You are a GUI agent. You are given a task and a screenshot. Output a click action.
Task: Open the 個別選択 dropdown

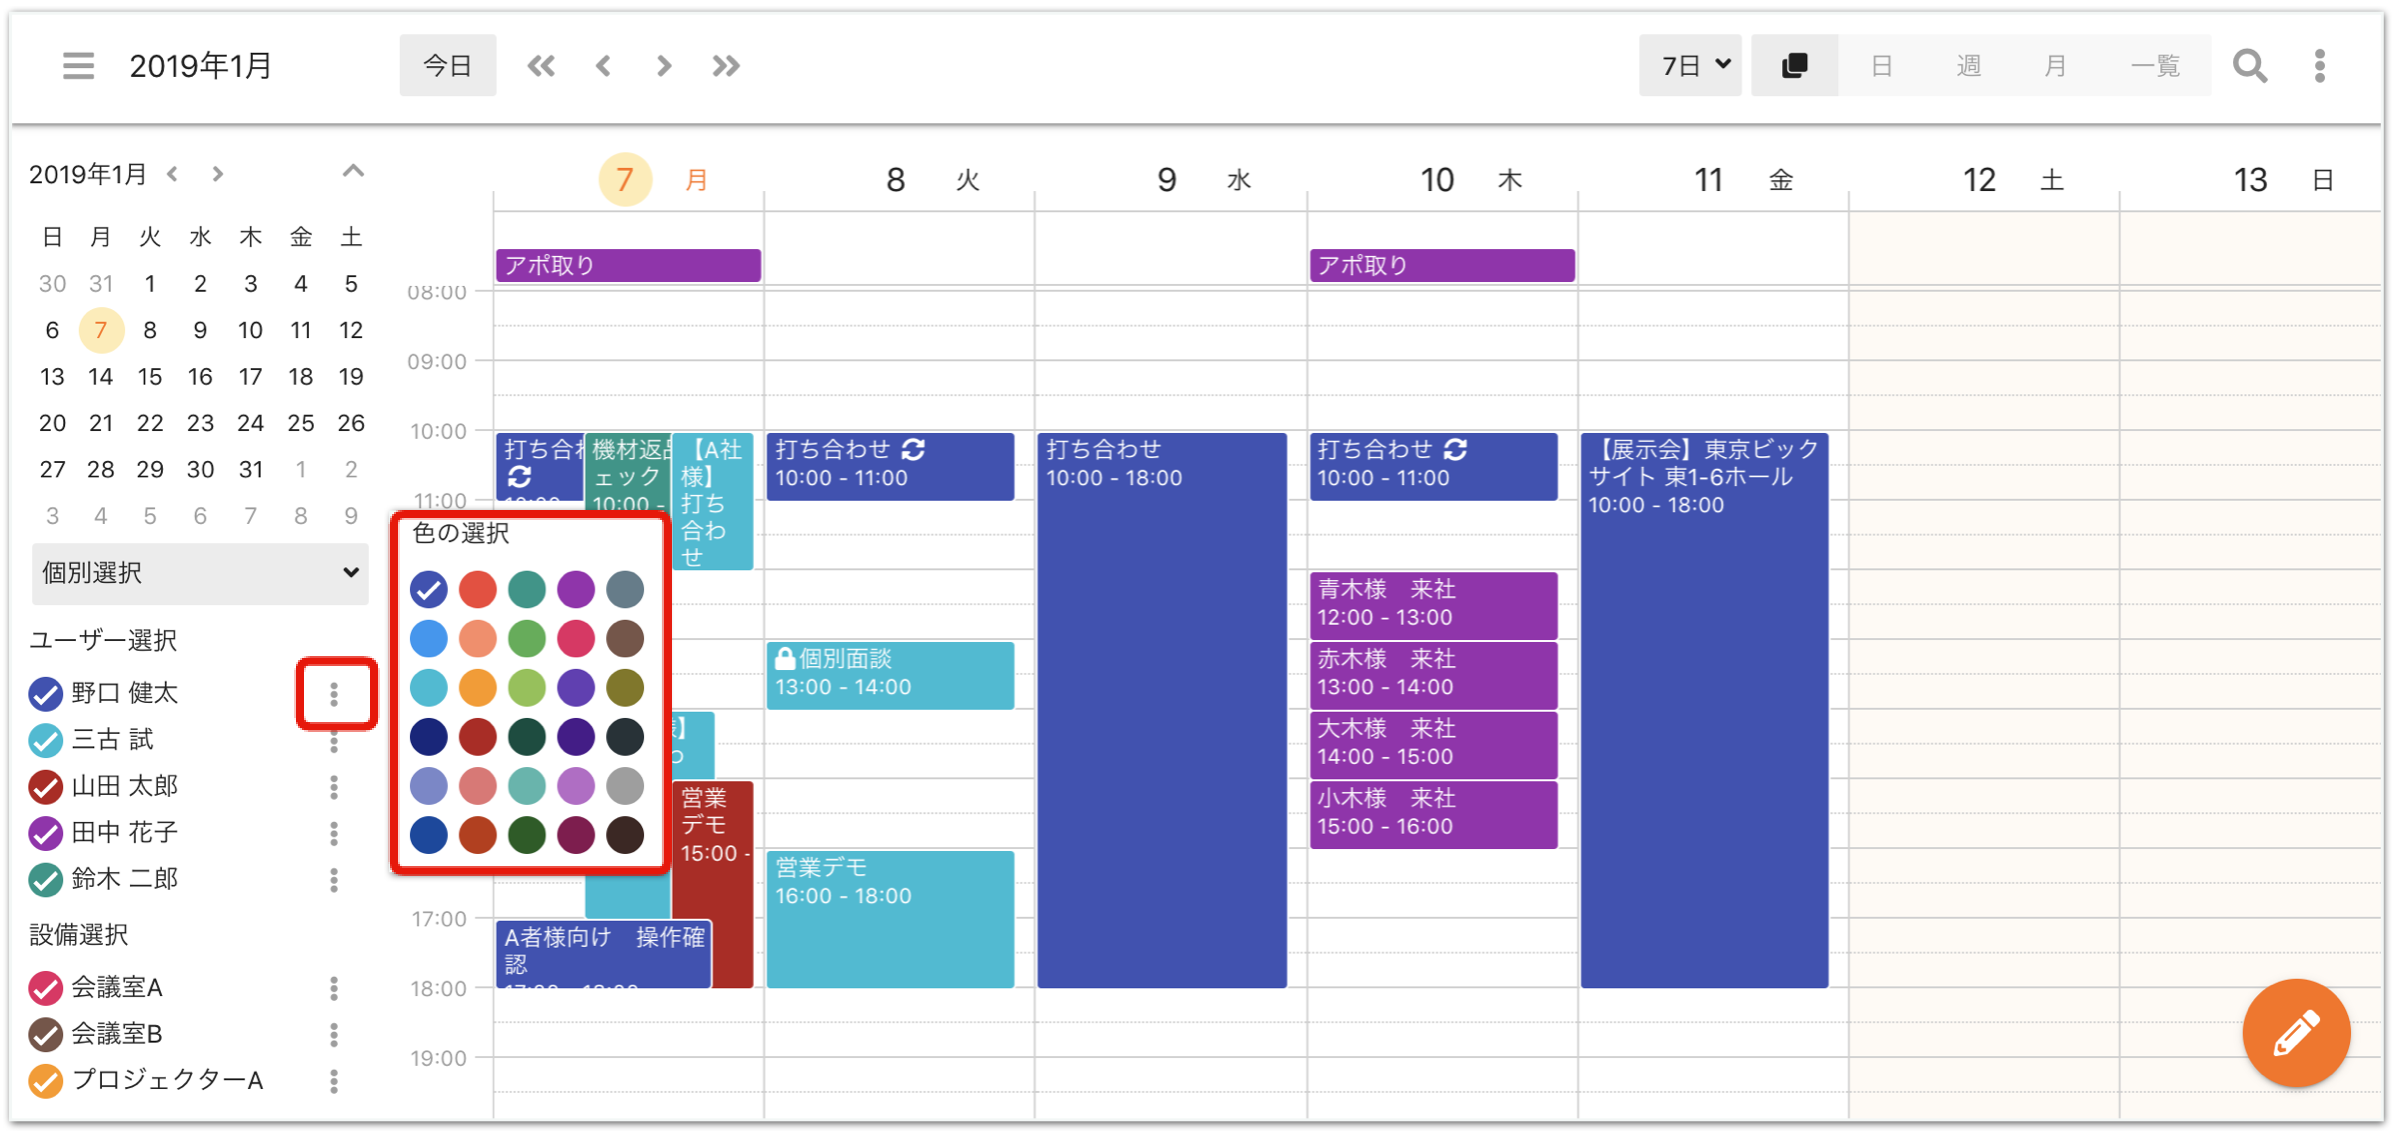[x=200, y=573]
